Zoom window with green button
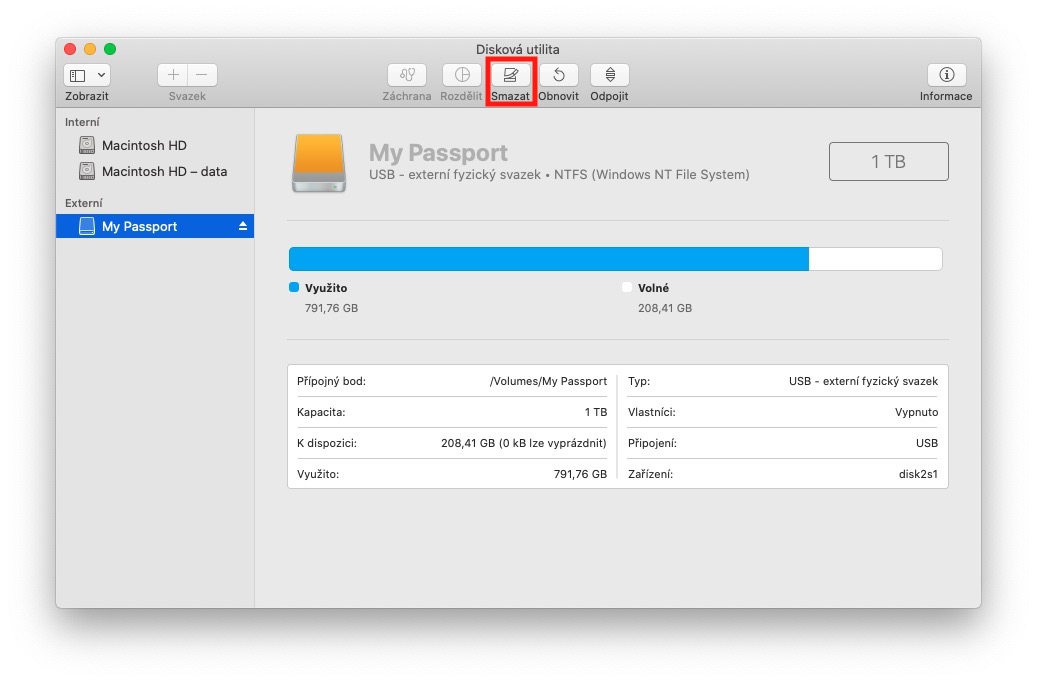 [x=110, y=49]
